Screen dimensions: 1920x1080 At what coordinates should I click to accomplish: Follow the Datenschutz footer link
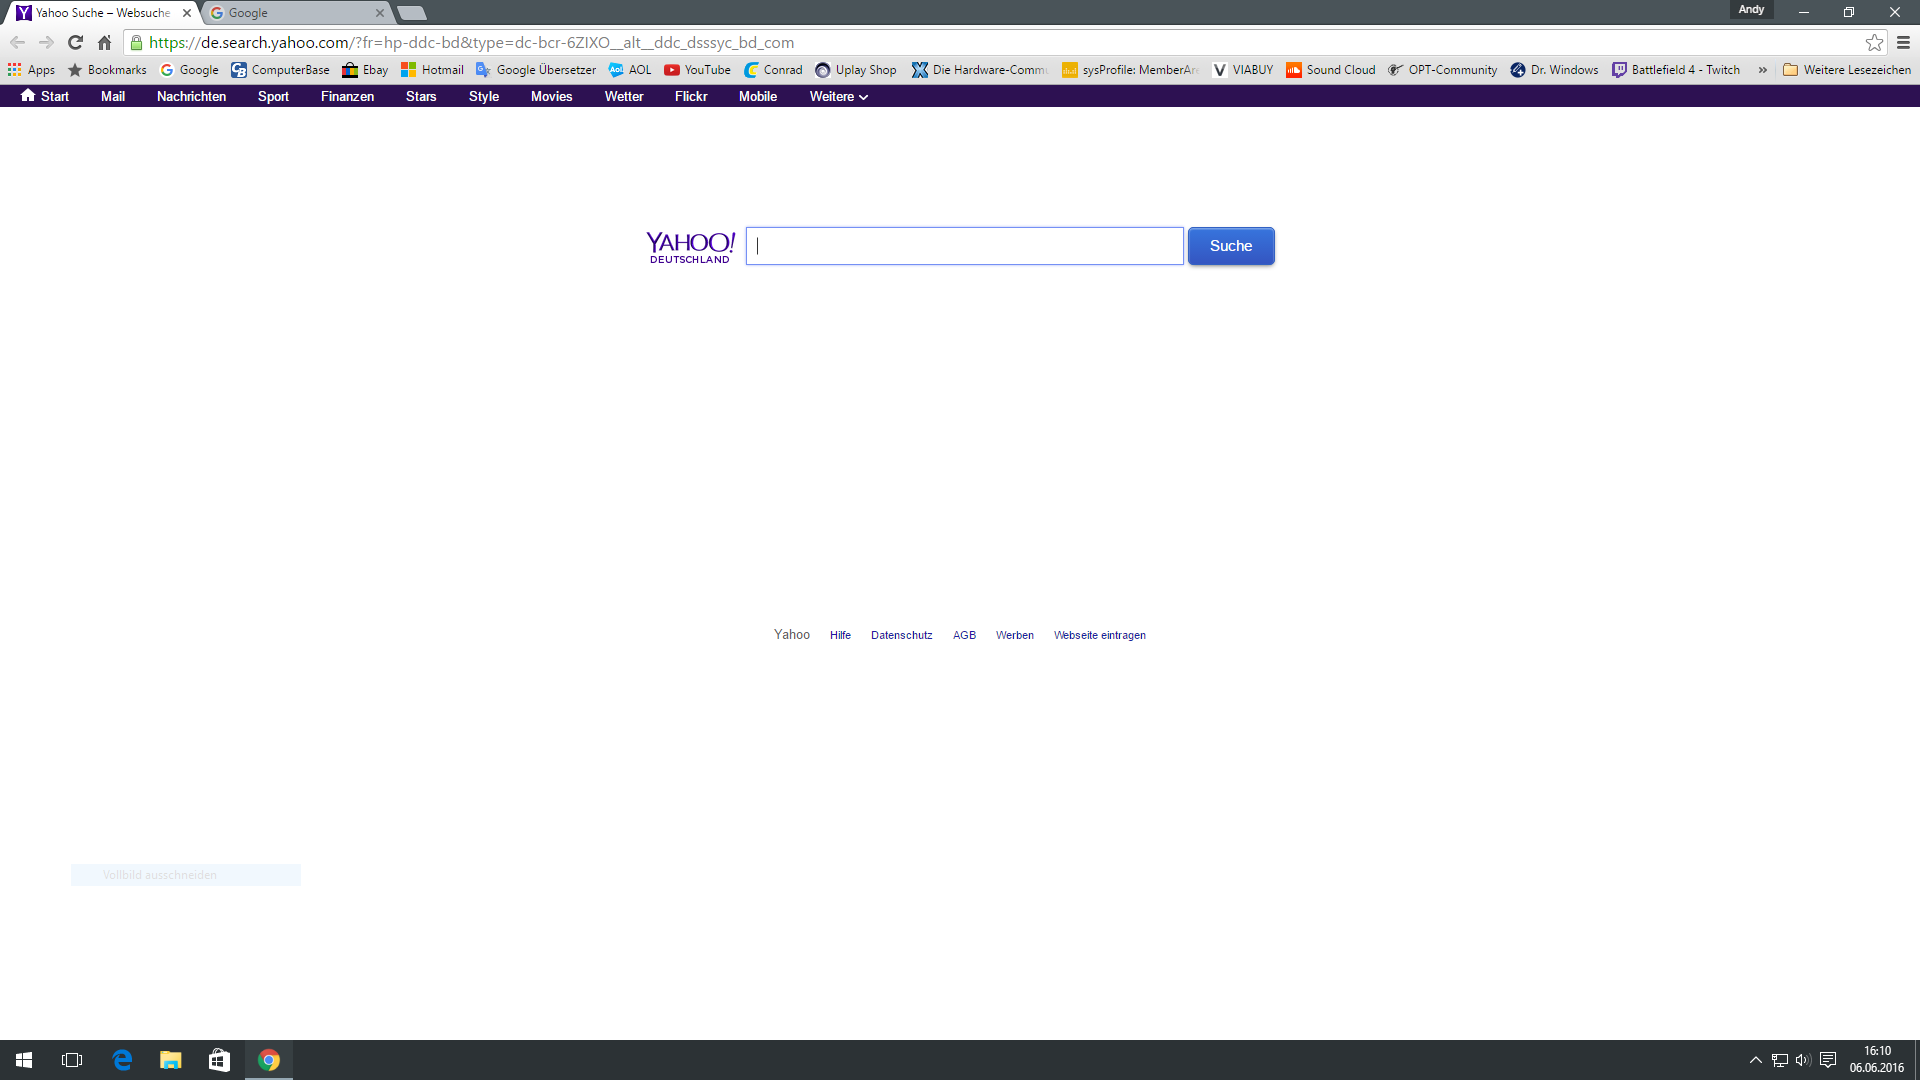click(x=901, y=635)
